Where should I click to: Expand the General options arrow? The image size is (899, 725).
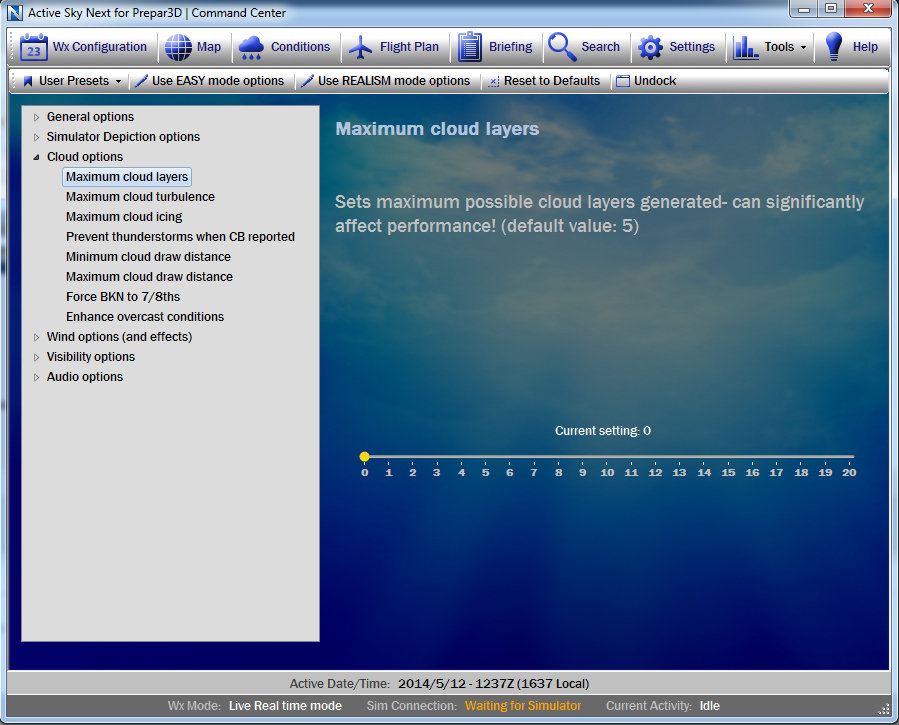(36, 117)
